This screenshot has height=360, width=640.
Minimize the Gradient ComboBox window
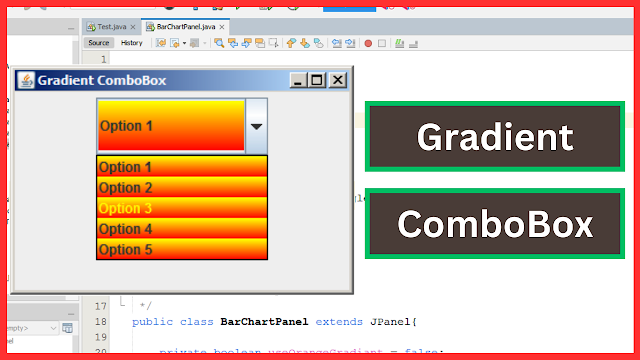[298, 80]
